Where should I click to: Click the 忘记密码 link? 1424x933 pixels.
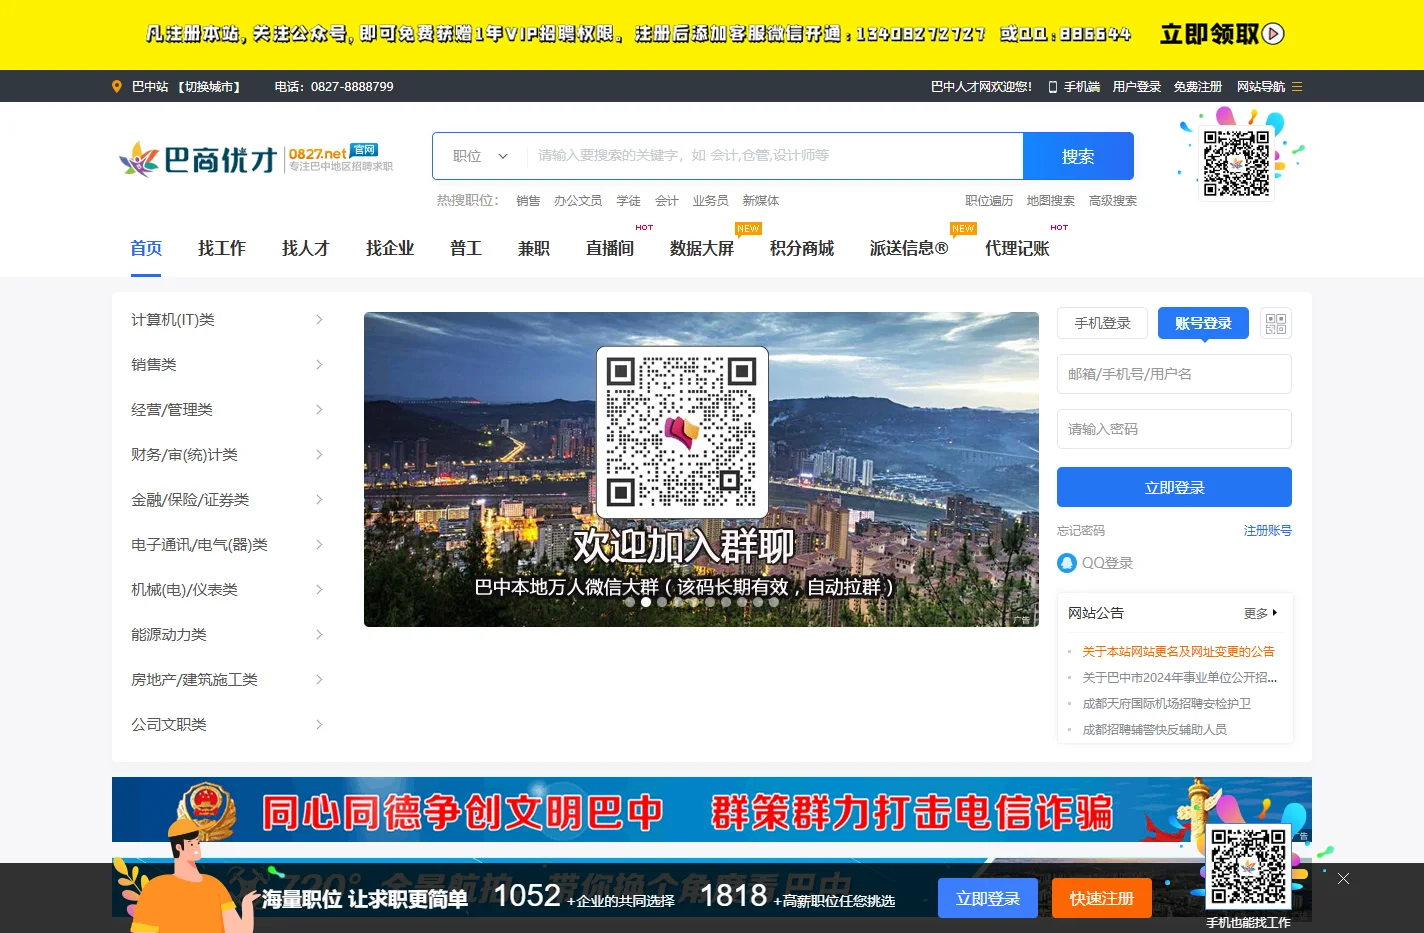pyautogui.click(x=1081, y=531)
